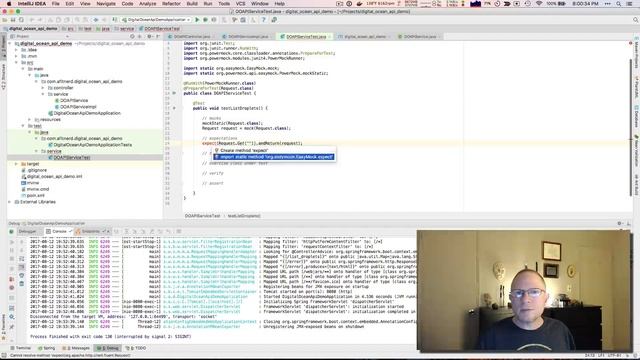Open the TODO tool window button
This screenshot has width=640, height=360.
(x=136, y=348)
